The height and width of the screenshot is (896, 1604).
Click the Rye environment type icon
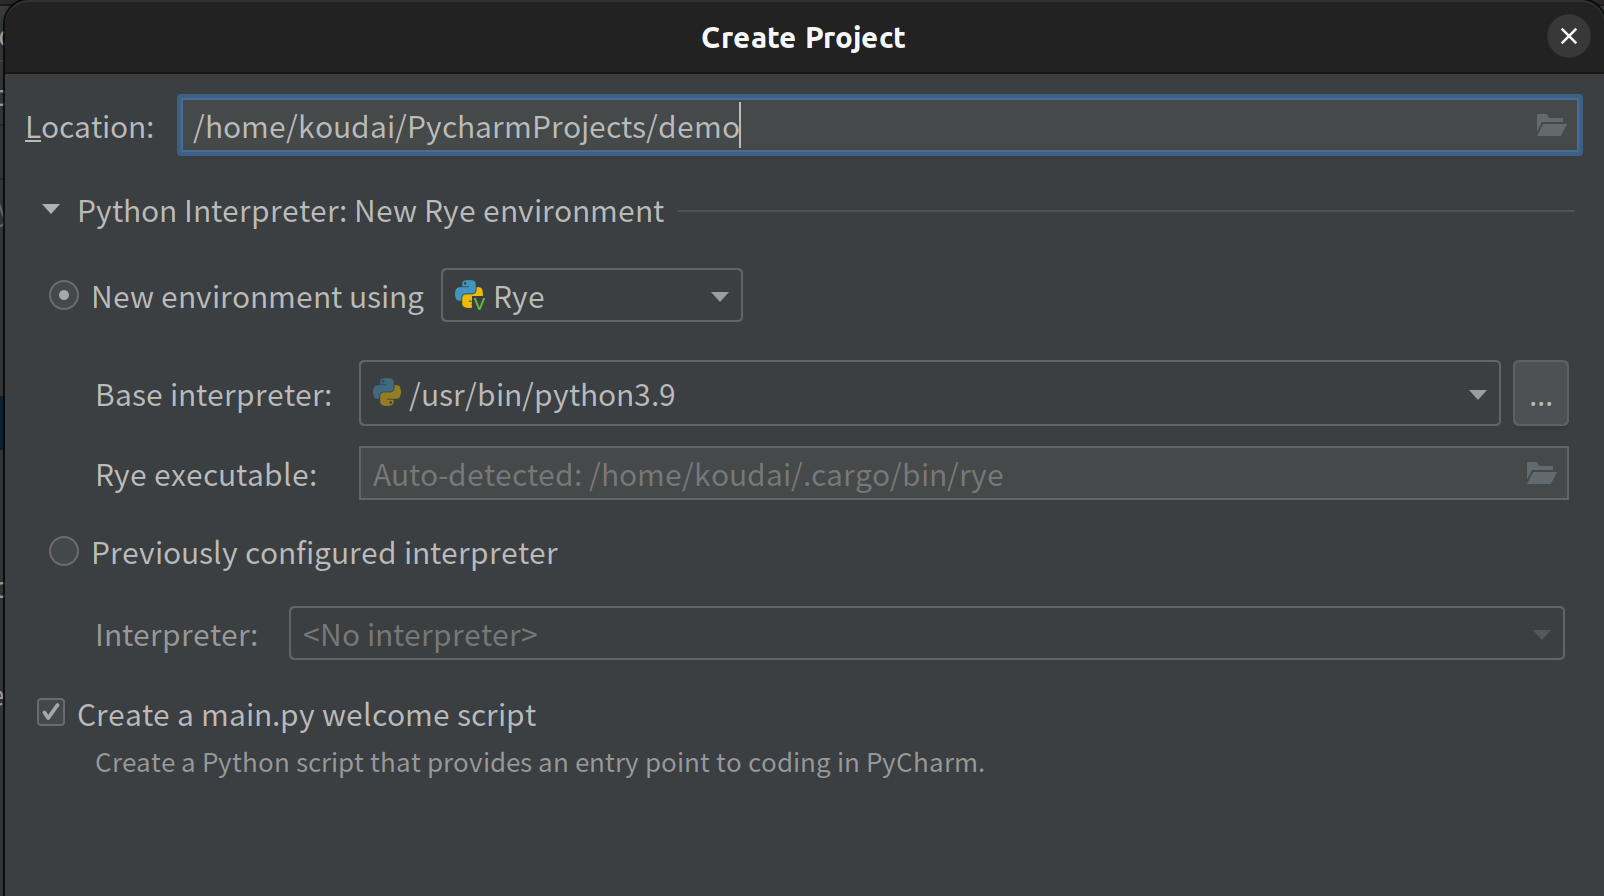(x=469, y=295)
